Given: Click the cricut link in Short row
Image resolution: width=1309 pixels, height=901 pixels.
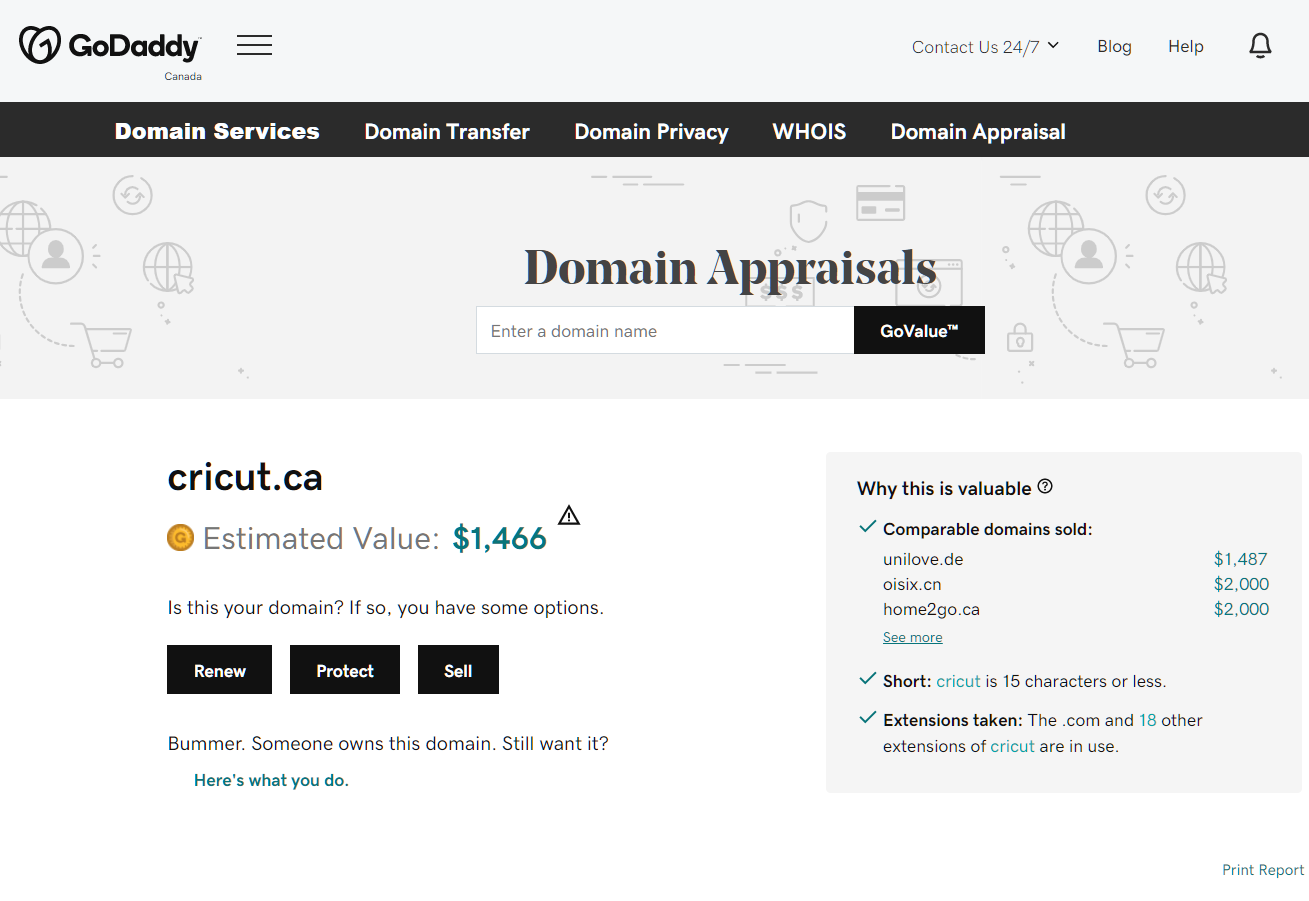Looking at the screenshot, I should coord(958,681).
